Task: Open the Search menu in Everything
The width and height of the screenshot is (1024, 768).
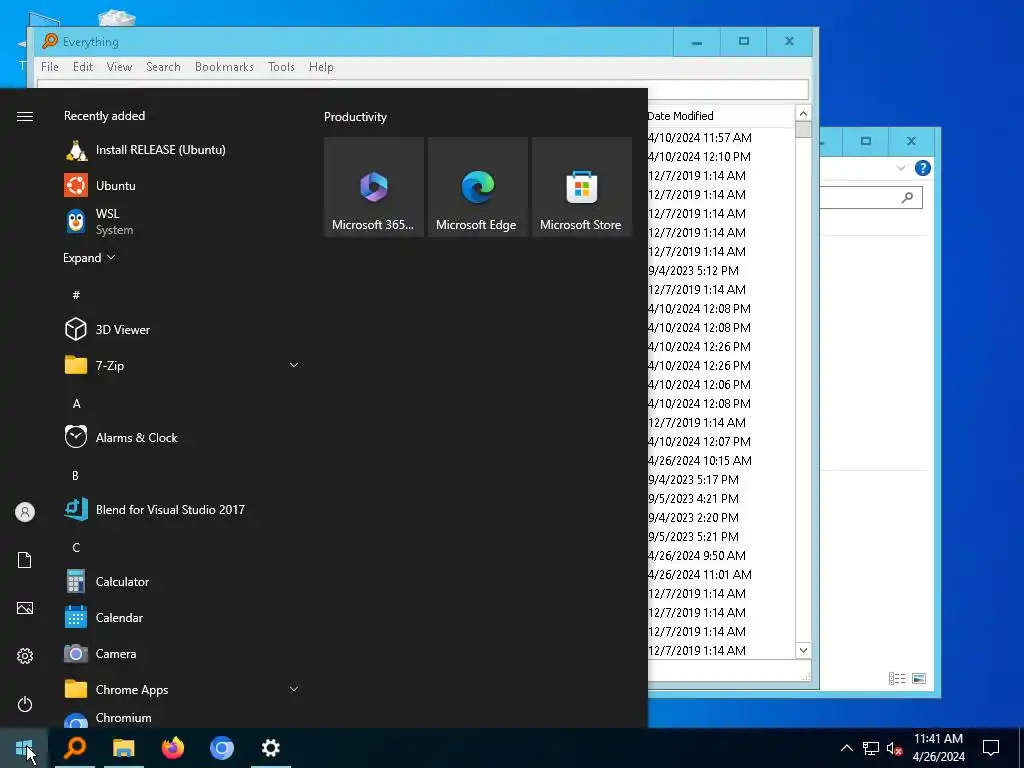Action: pos(163,67)
